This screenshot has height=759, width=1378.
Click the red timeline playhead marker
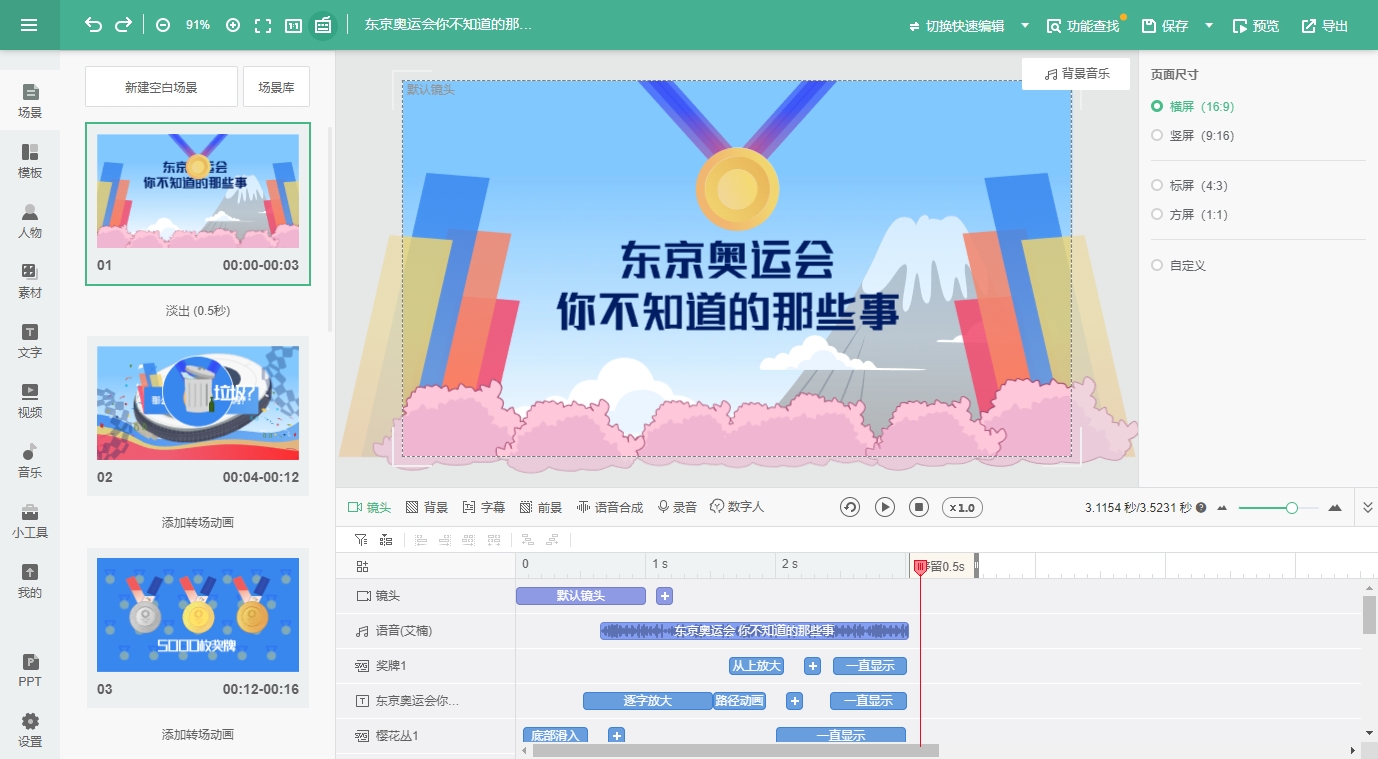coord(920,567)
